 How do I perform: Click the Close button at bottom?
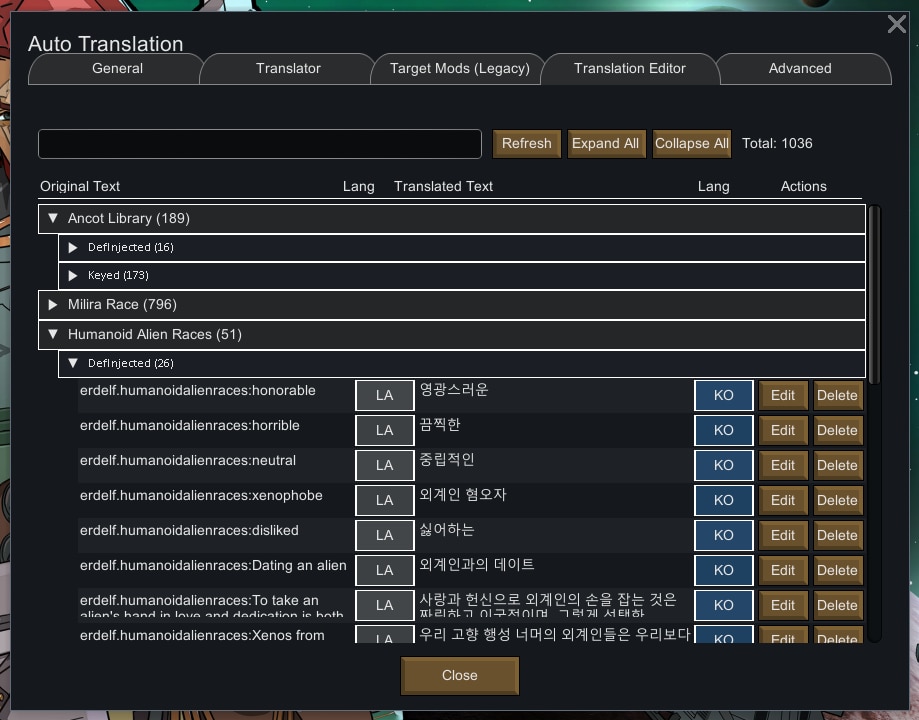[x=459, y=675]
